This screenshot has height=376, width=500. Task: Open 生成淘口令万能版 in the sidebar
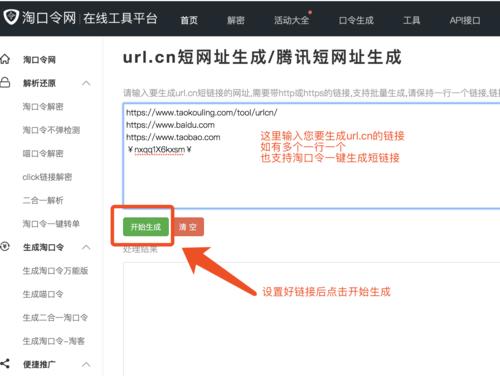coord(55,271)
